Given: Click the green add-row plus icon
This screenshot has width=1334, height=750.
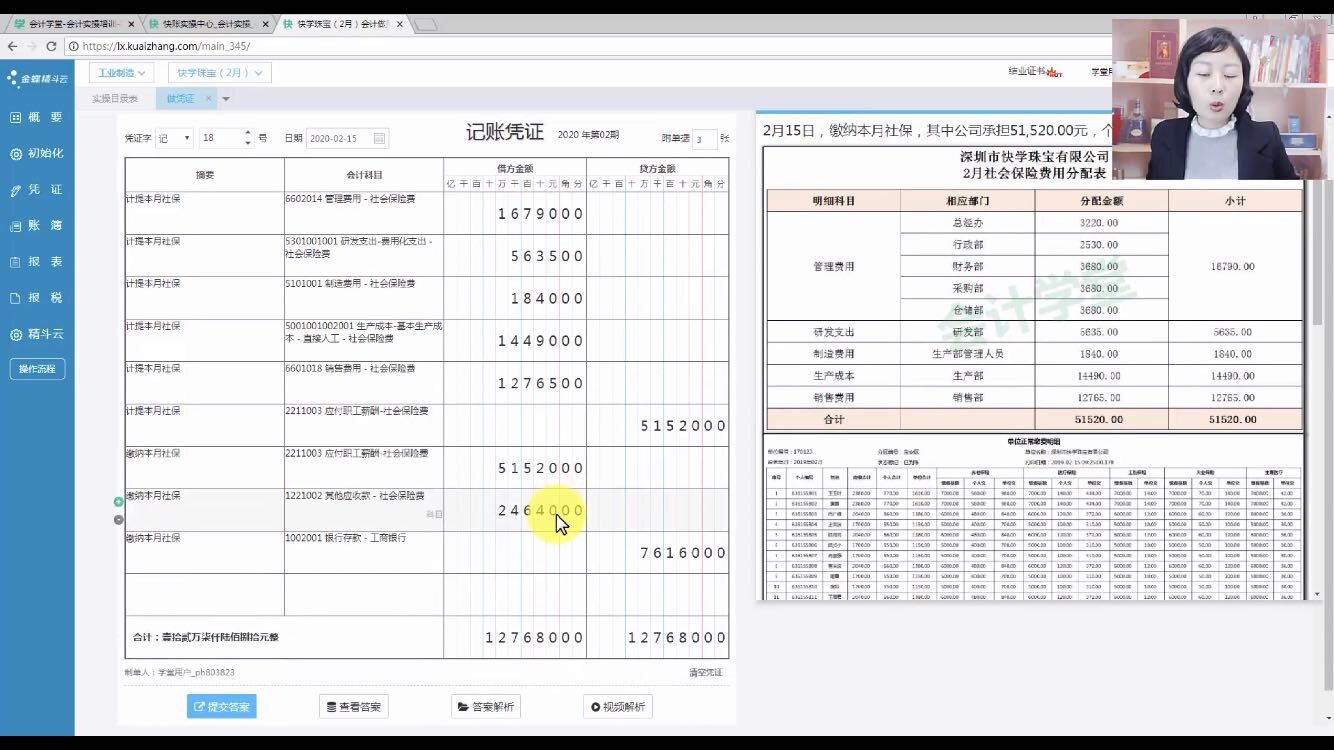Looking at the screenshot, I should (119, 501).
